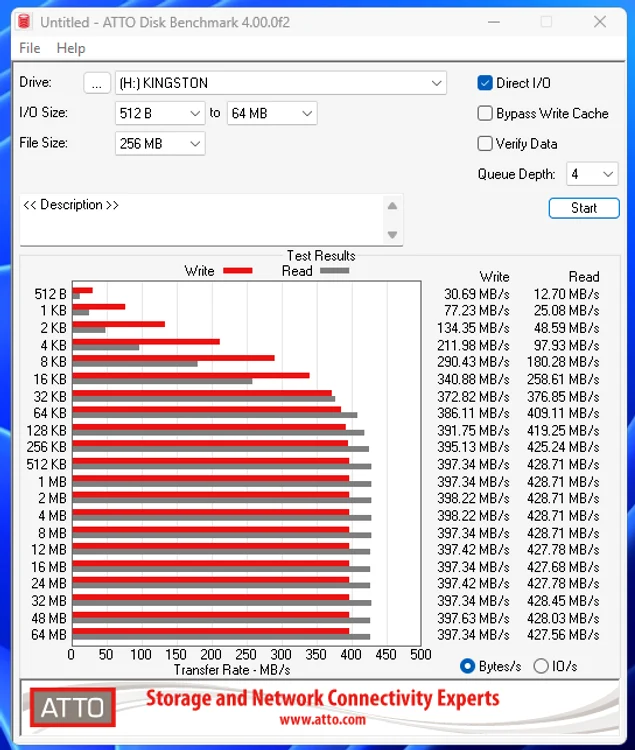Image resolution: width=635 pixels, height=750 pixels.
Task: Click the gray Read legend swatch
Action: point(334,271)
